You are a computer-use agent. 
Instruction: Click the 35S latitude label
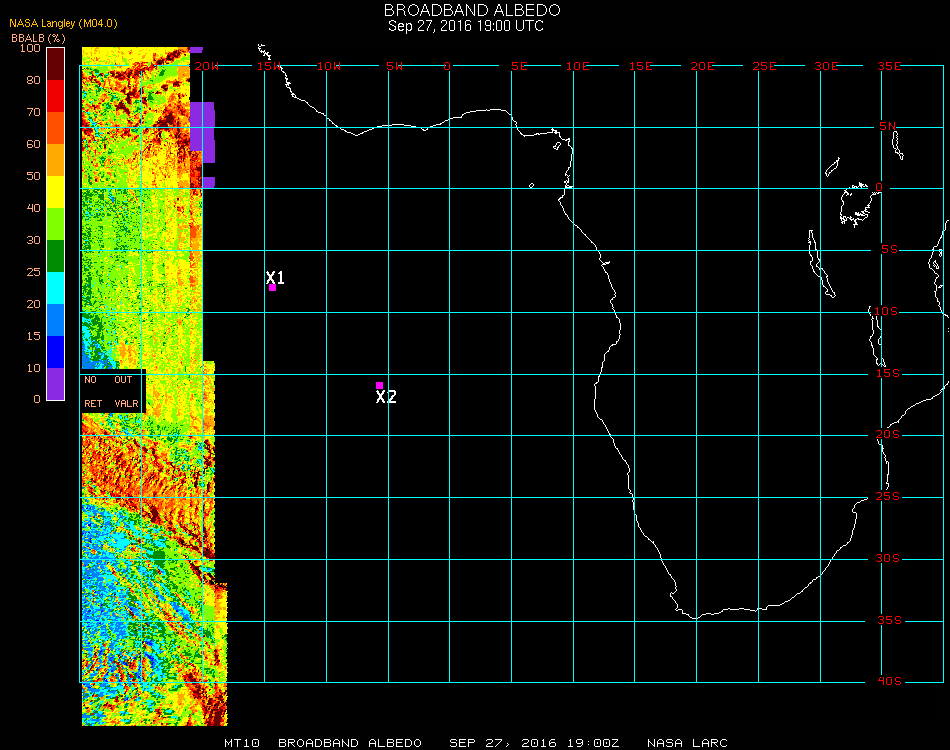(889, 620)
